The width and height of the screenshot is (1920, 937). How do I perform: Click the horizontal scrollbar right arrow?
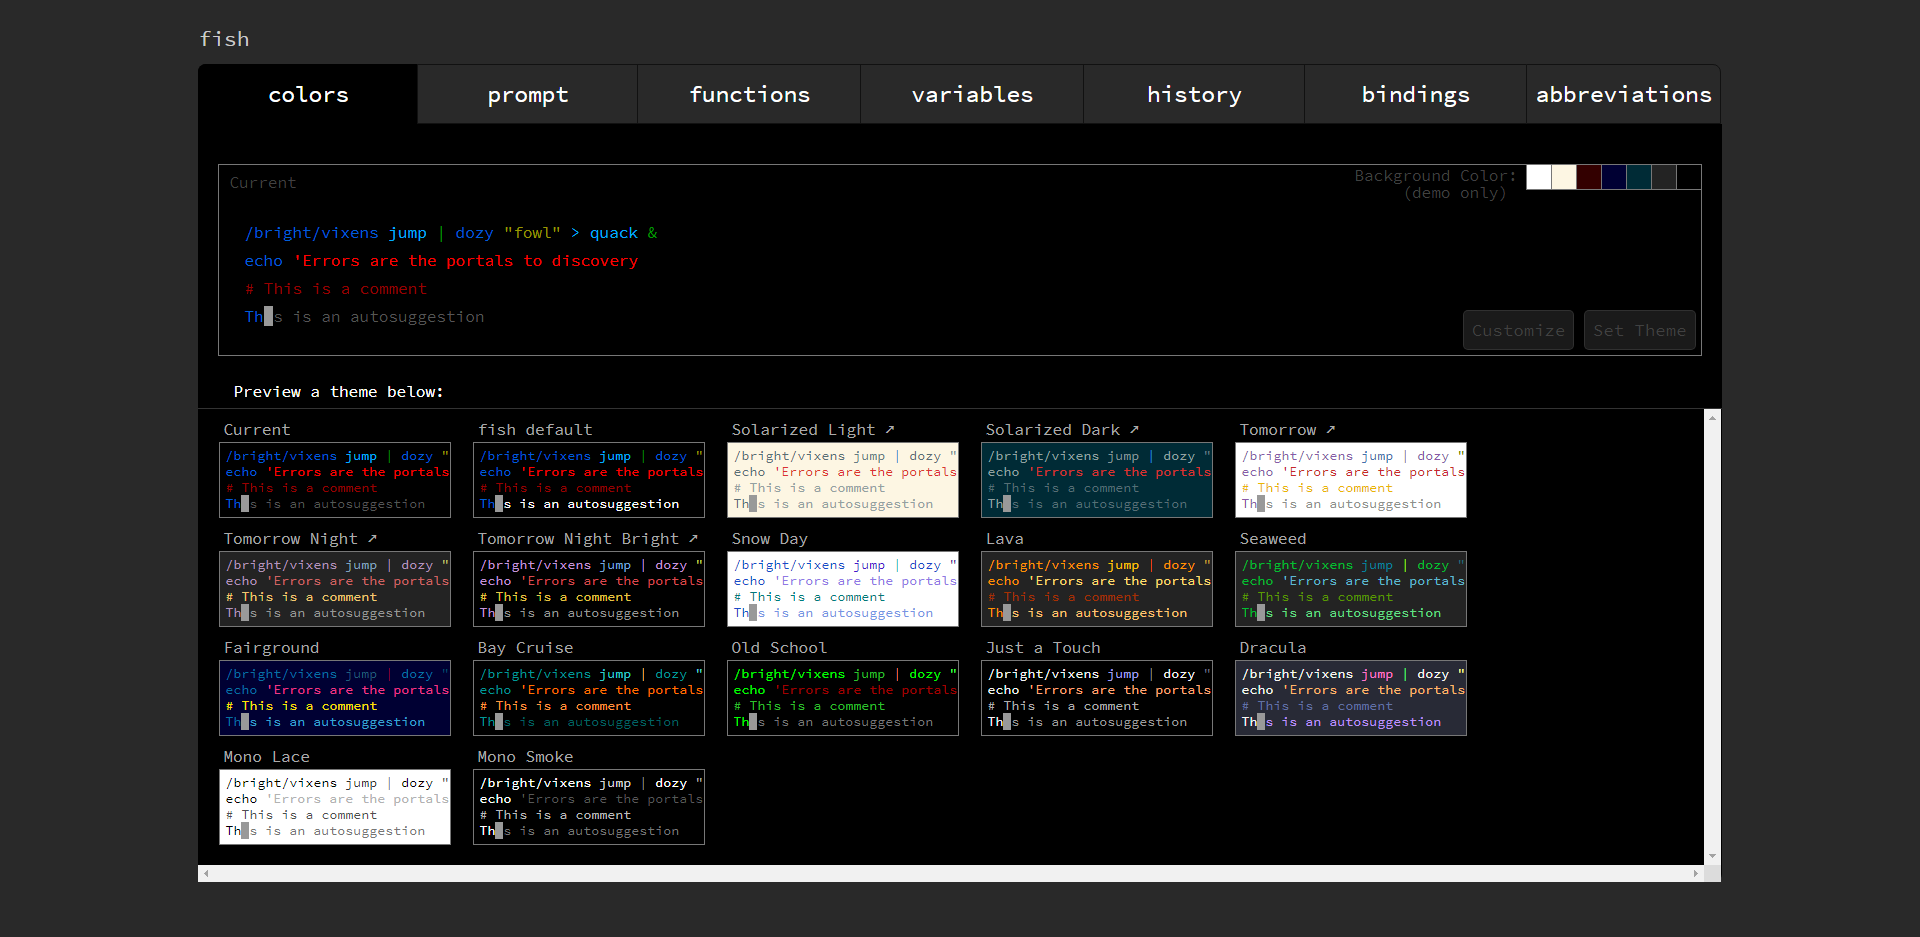tap(1696, 873)
